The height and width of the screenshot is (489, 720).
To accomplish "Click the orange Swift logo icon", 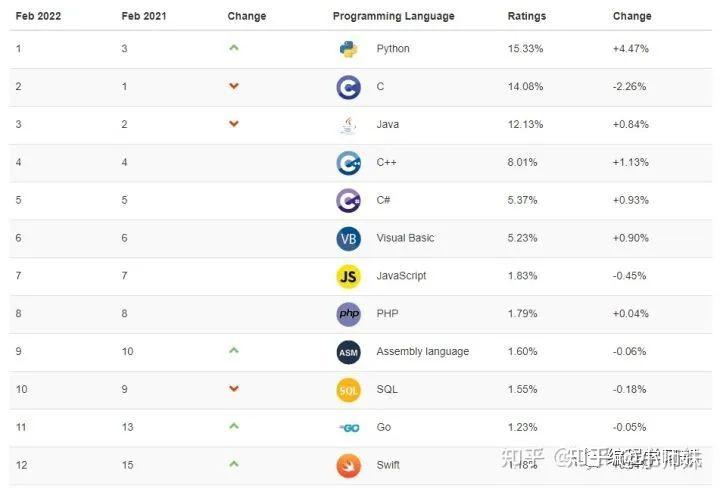I will click(x=348, y=465).
